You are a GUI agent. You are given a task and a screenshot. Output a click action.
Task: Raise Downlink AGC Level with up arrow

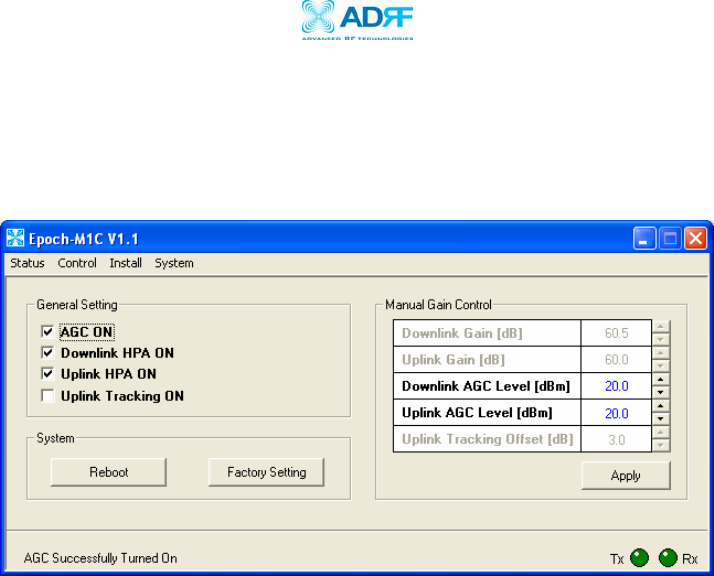(x=661, y=379)
